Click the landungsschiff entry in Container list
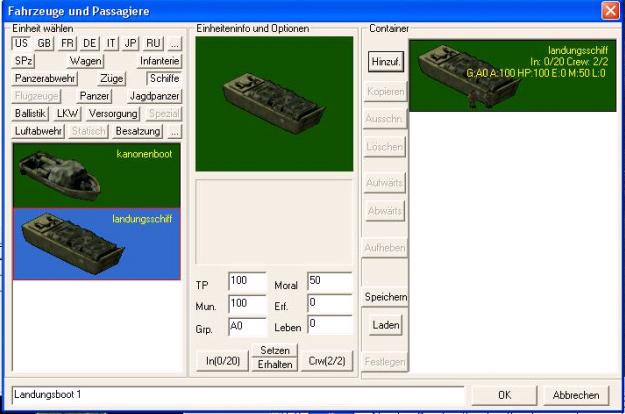Screen dimensions: 625x414 [x=513, y=75]
